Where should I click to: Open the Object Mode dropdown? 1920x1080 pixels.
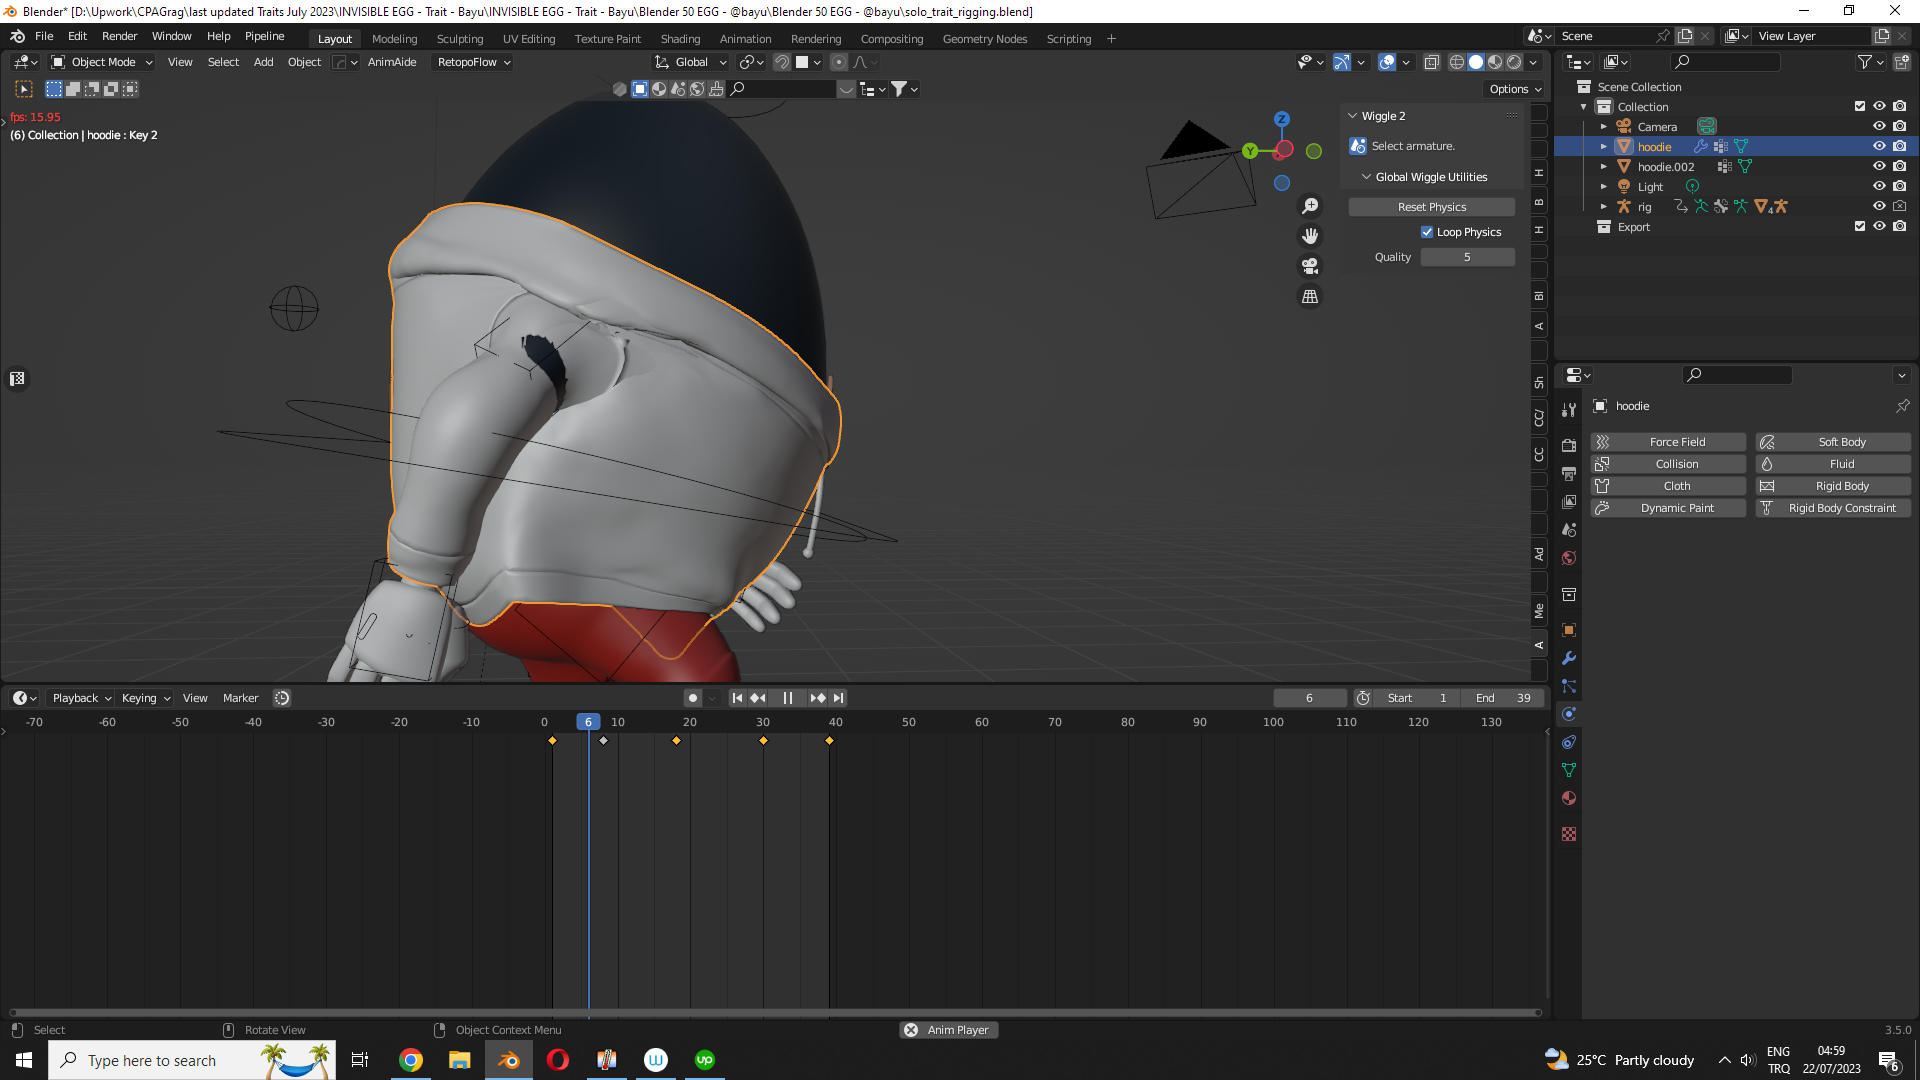tap(102, 62)
